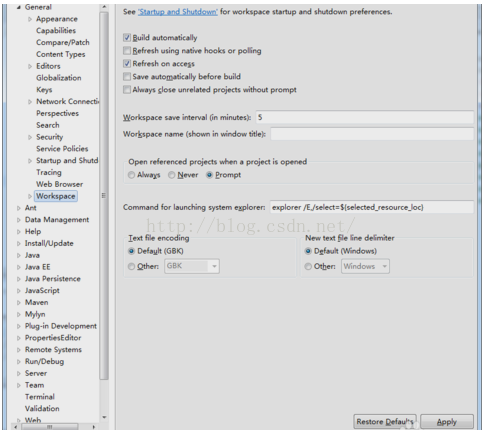
Task: Select the Never radio button
Action: pos(172,175)
